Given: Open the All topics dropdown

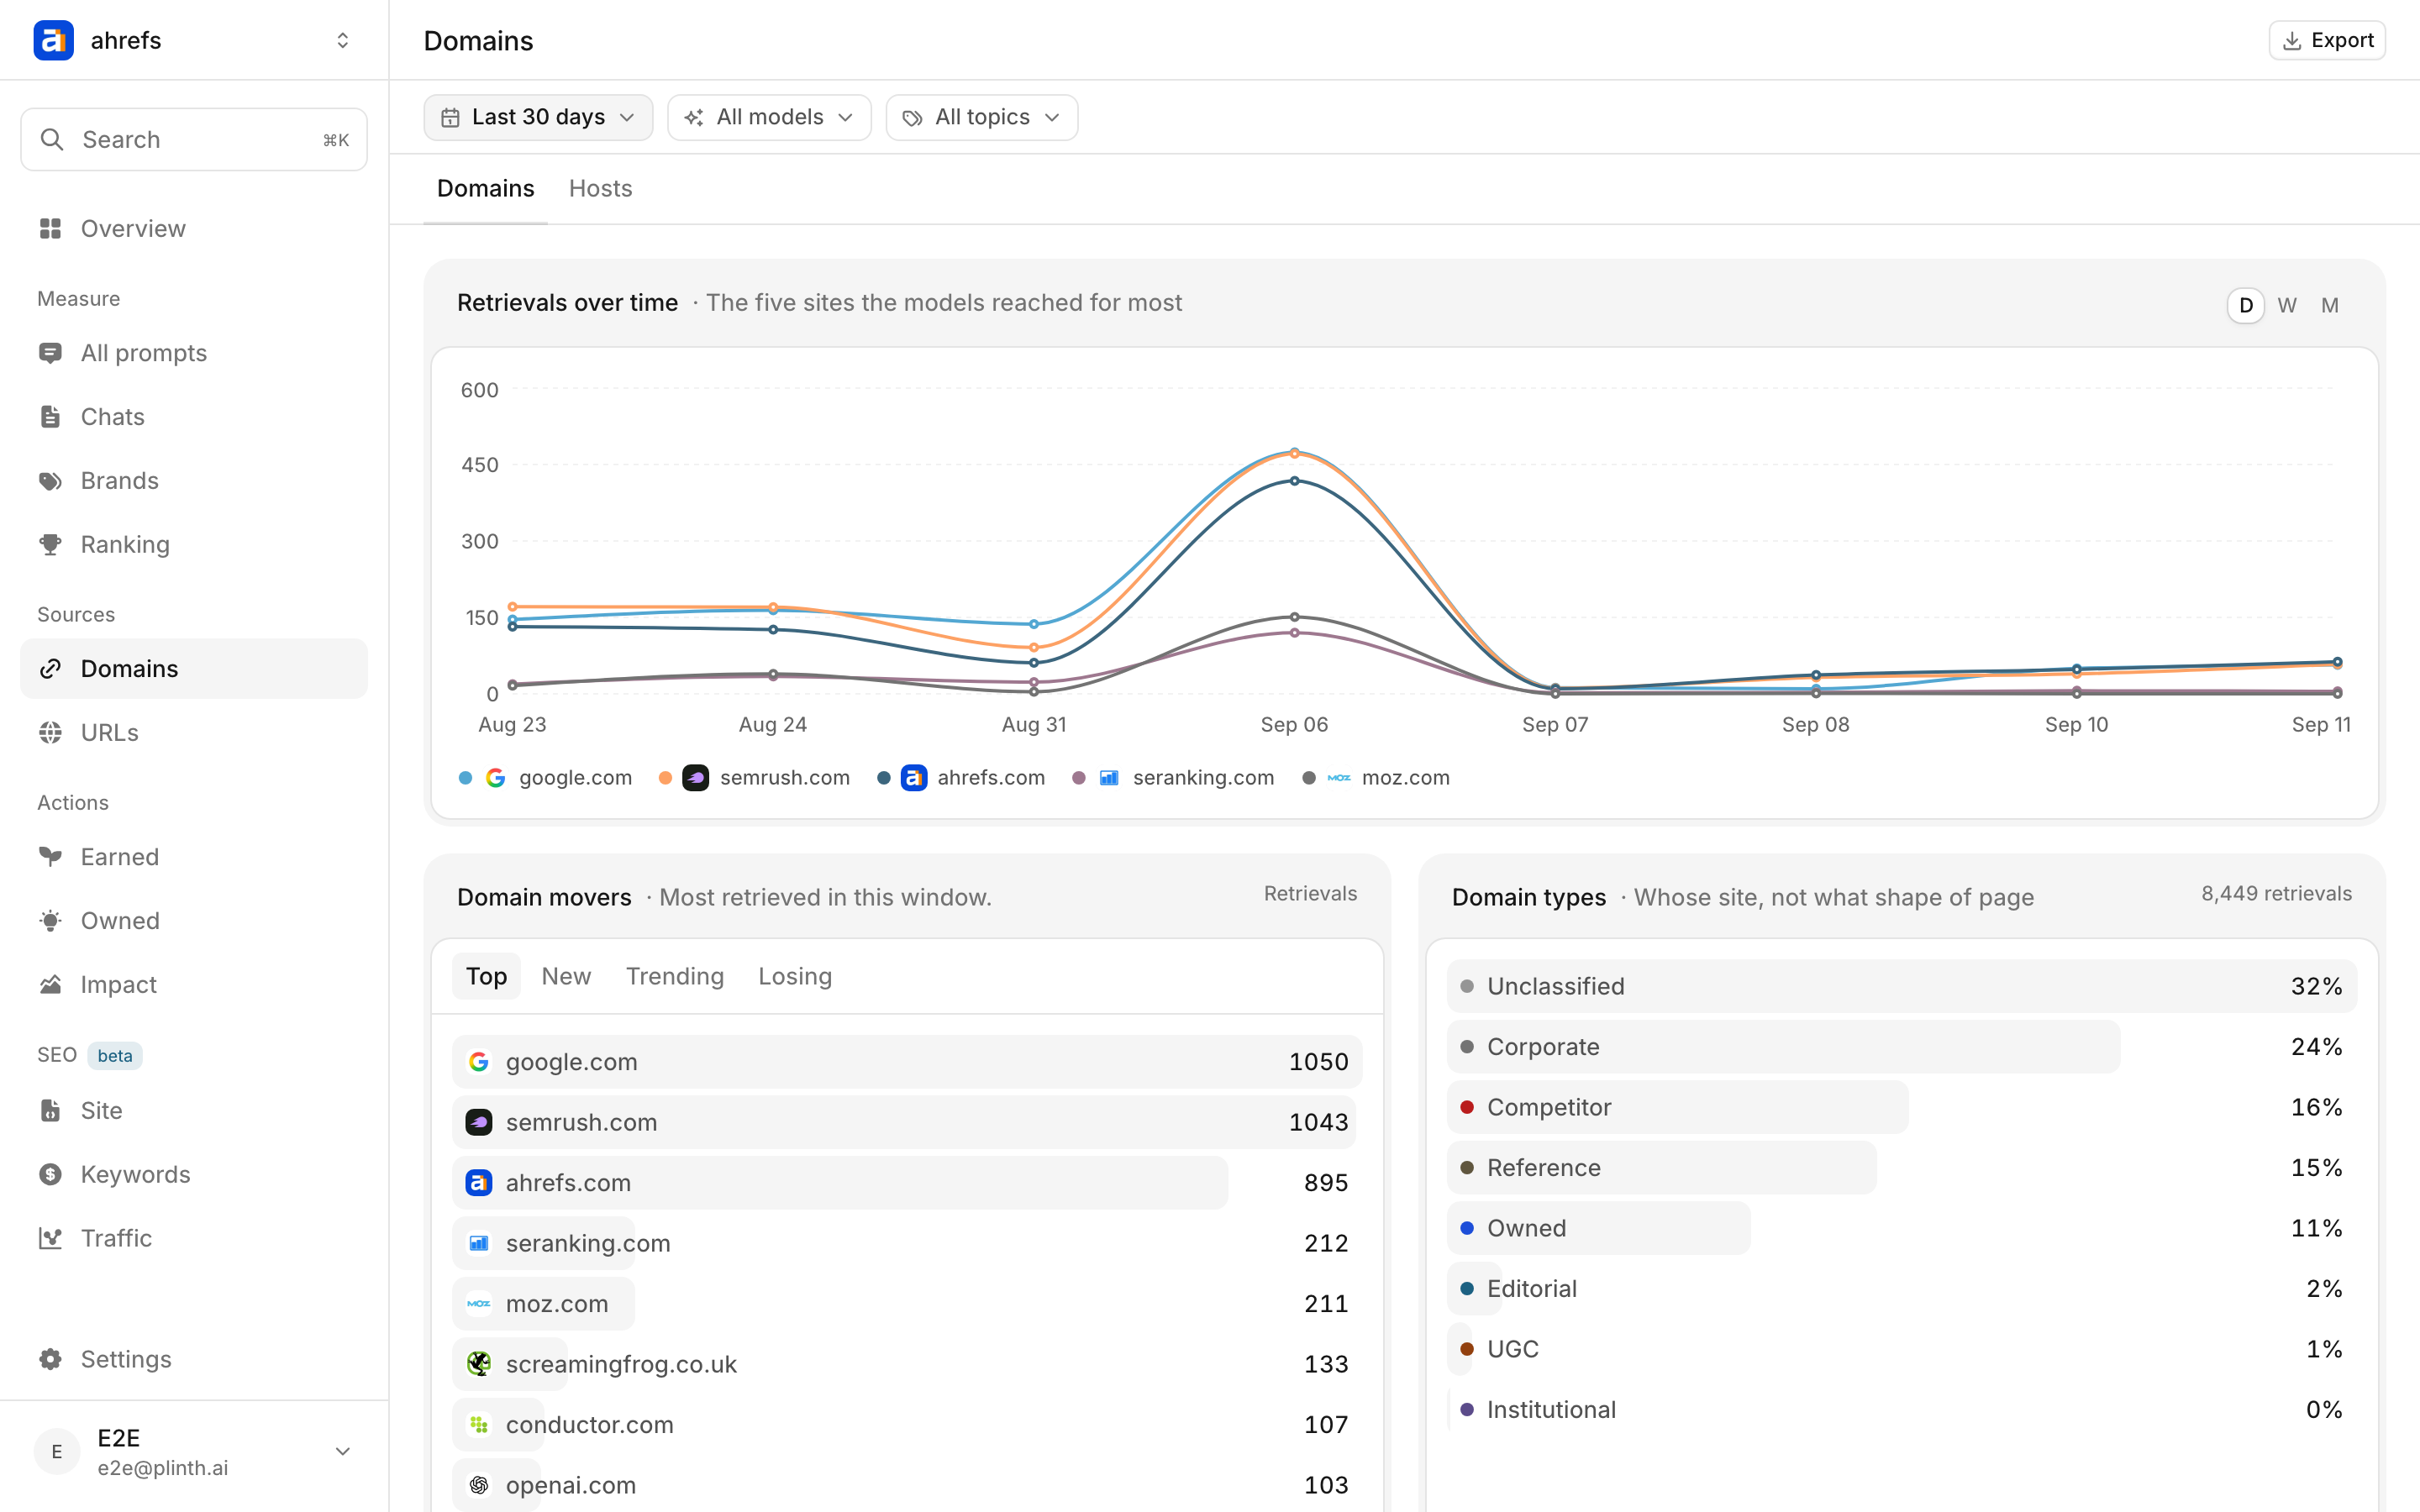Looking at the screenshot, I should pos(982,118).
